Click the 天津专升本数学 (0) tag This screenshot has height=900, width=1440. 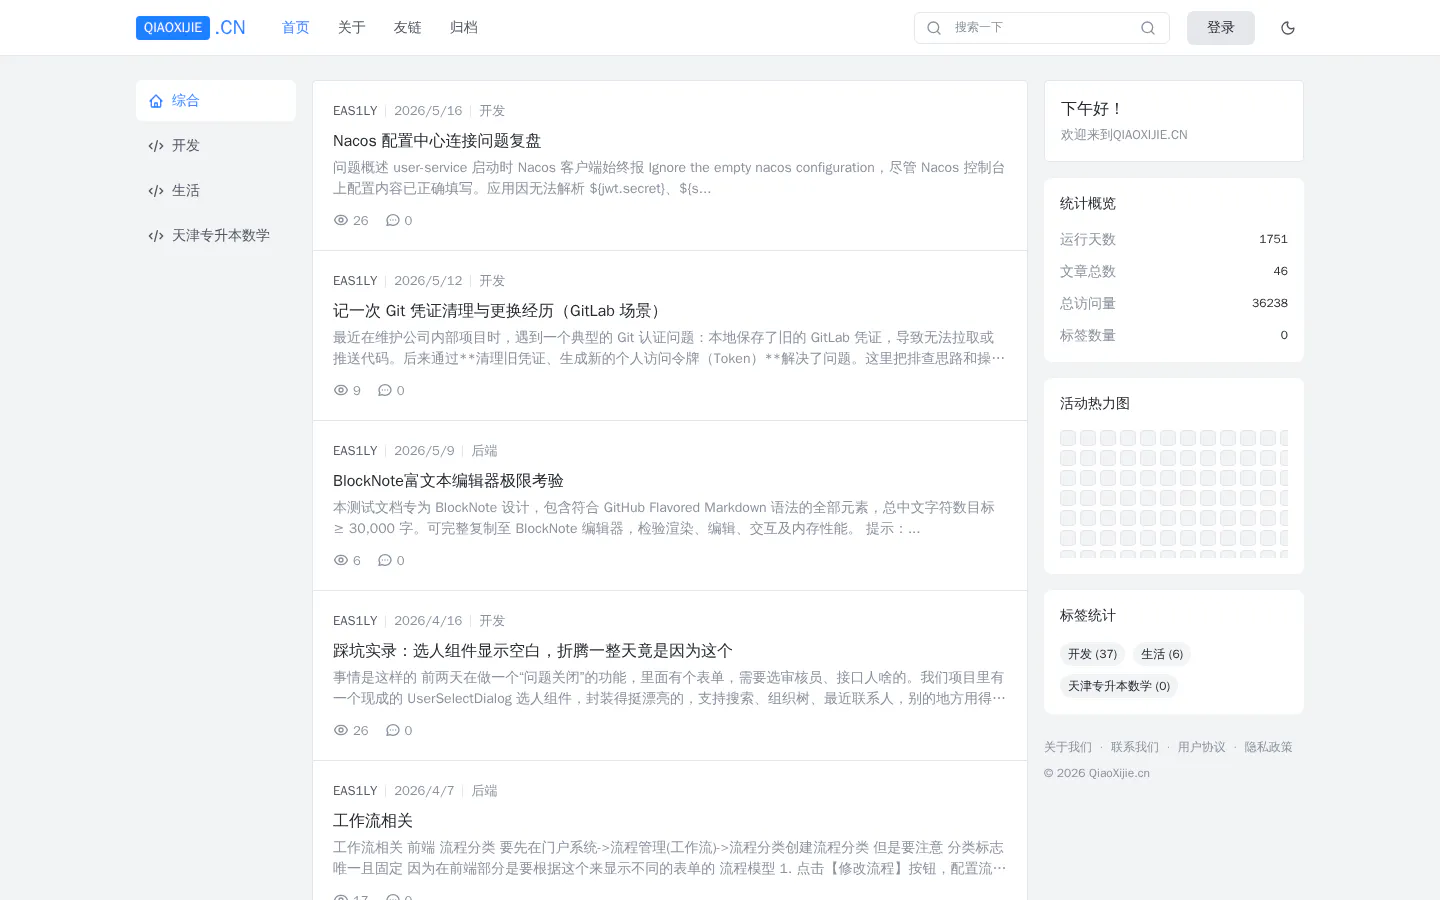pyautogui.click(x=1119, y=686)
